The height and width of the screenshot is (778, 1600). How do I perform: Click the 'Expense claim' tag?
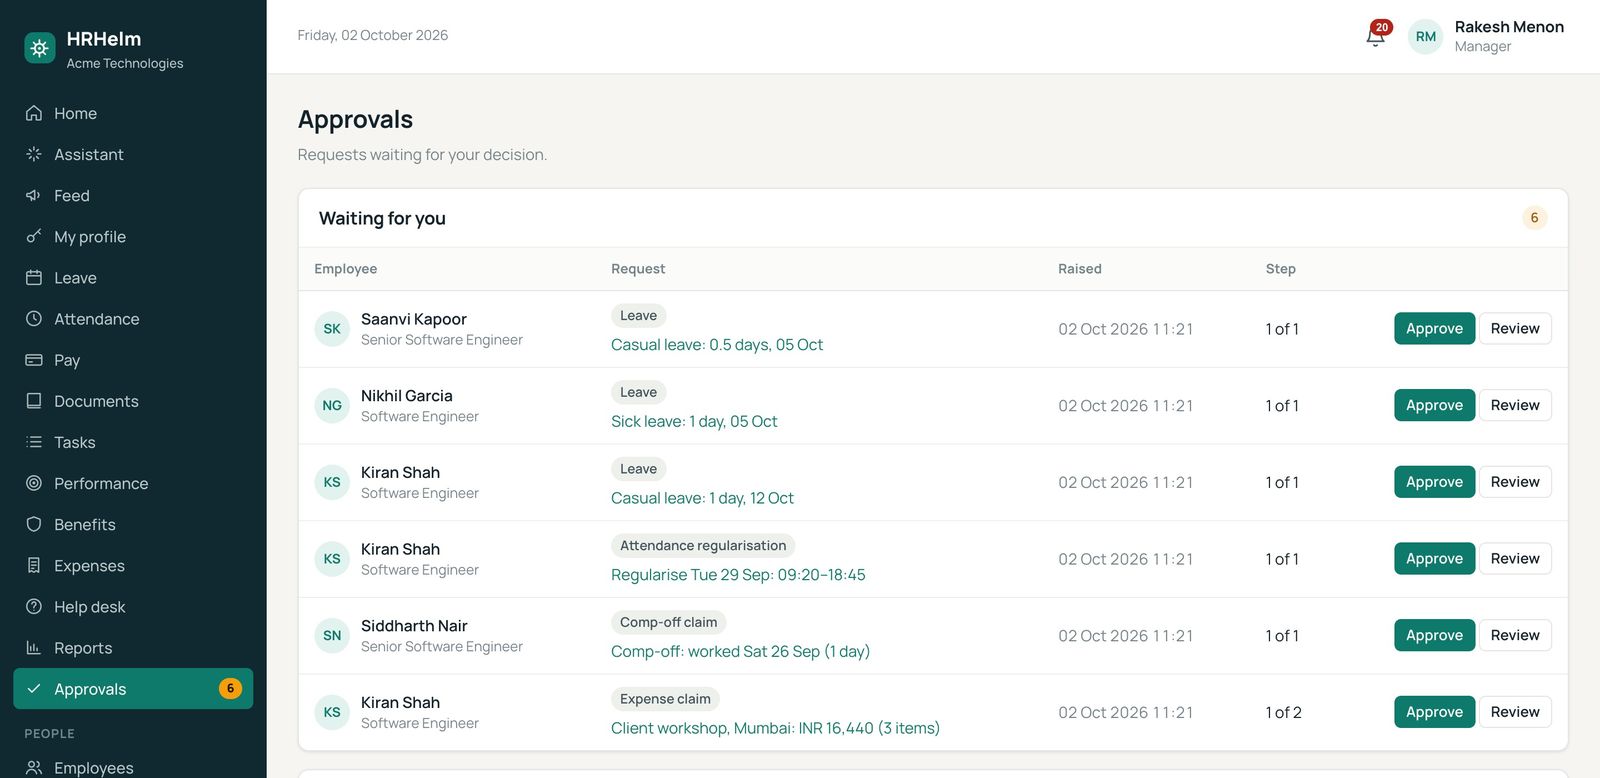[x=665, y=699]
